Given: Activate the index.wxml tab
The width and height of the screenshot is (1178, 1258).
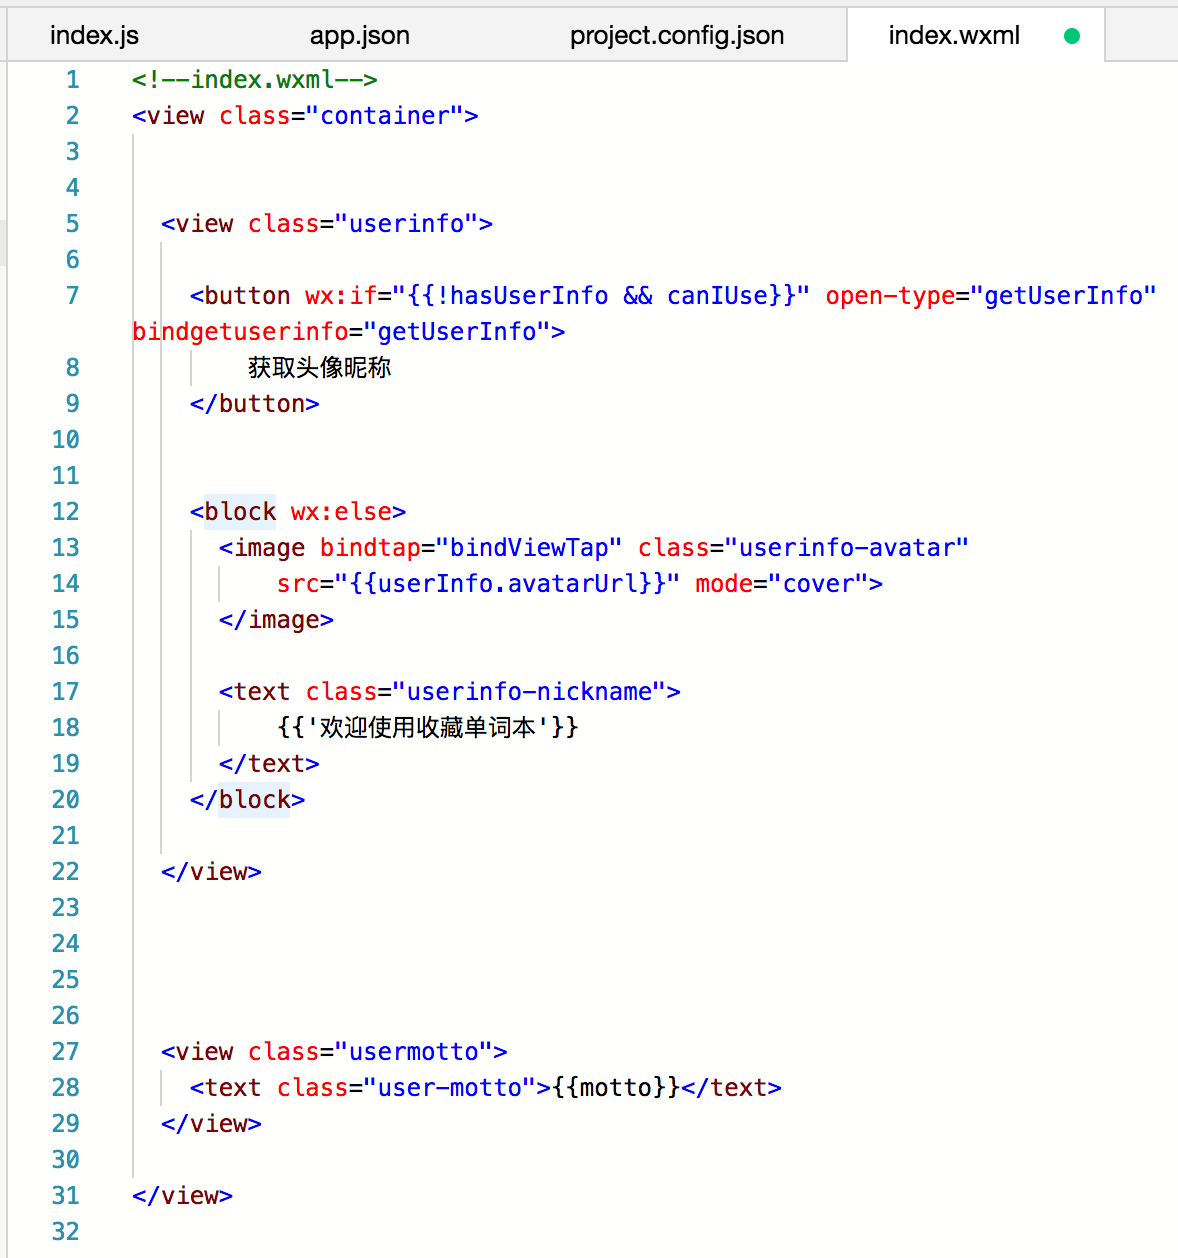Looking at the screenshot, I should pos(954,36).
